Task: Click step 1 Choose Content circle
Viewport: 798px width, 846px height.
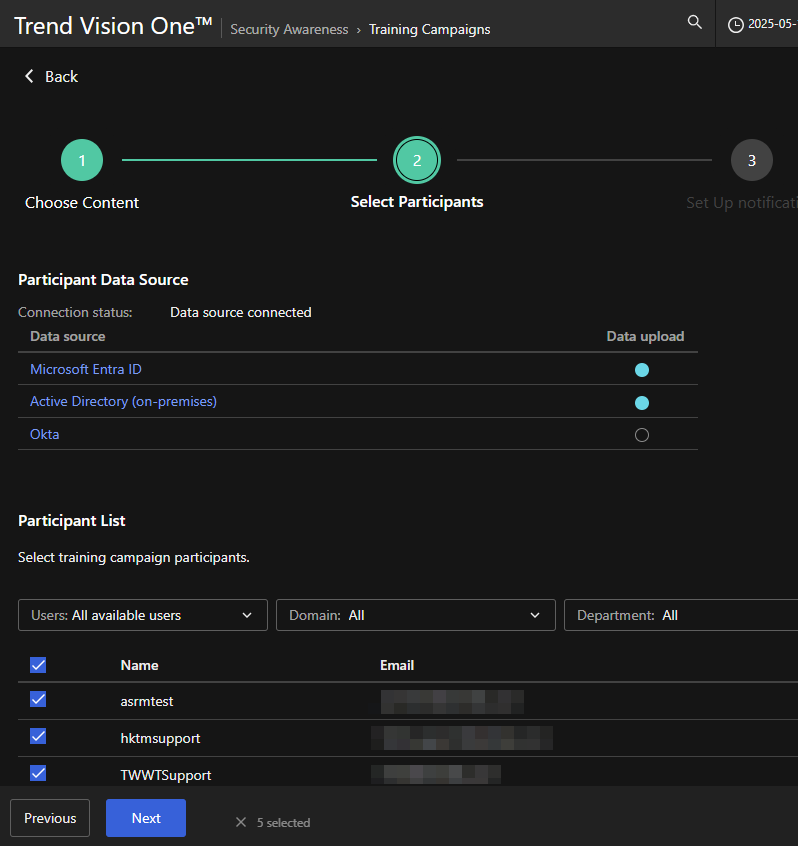Action: click(82, 160)
